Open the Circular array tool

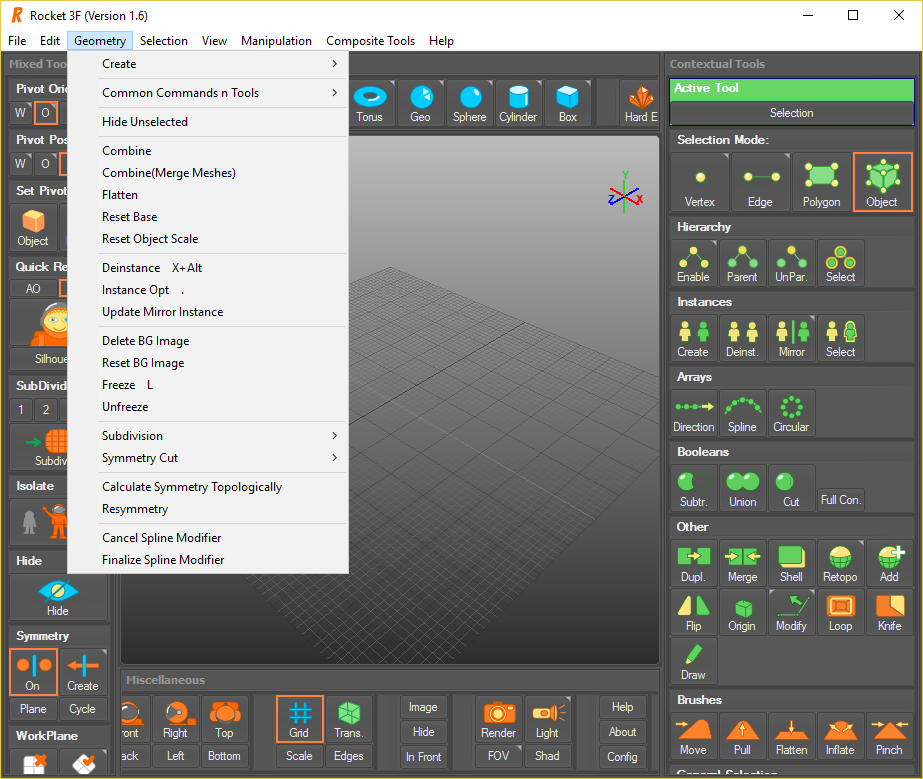pyautogui.click(x=791, y=413)
